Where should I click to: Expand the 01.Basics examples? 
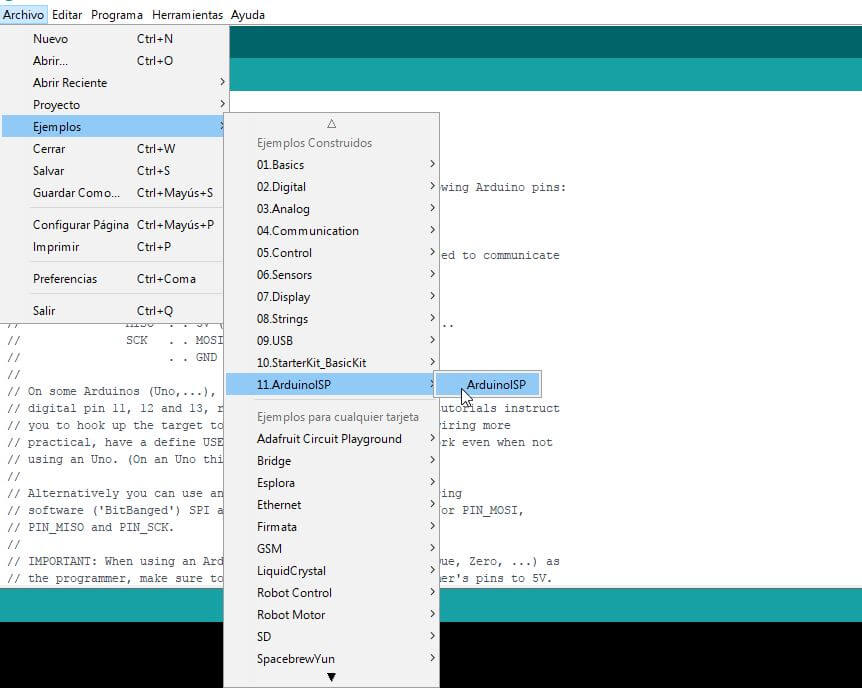tap(331, 165)
